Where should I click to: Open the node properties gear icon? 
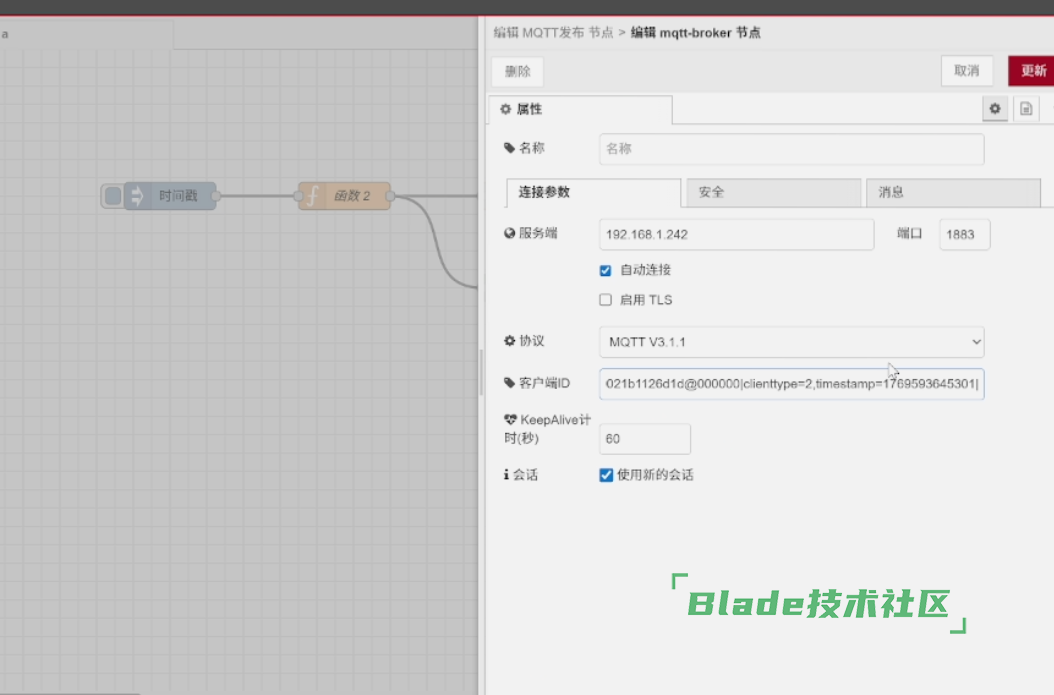994,109
